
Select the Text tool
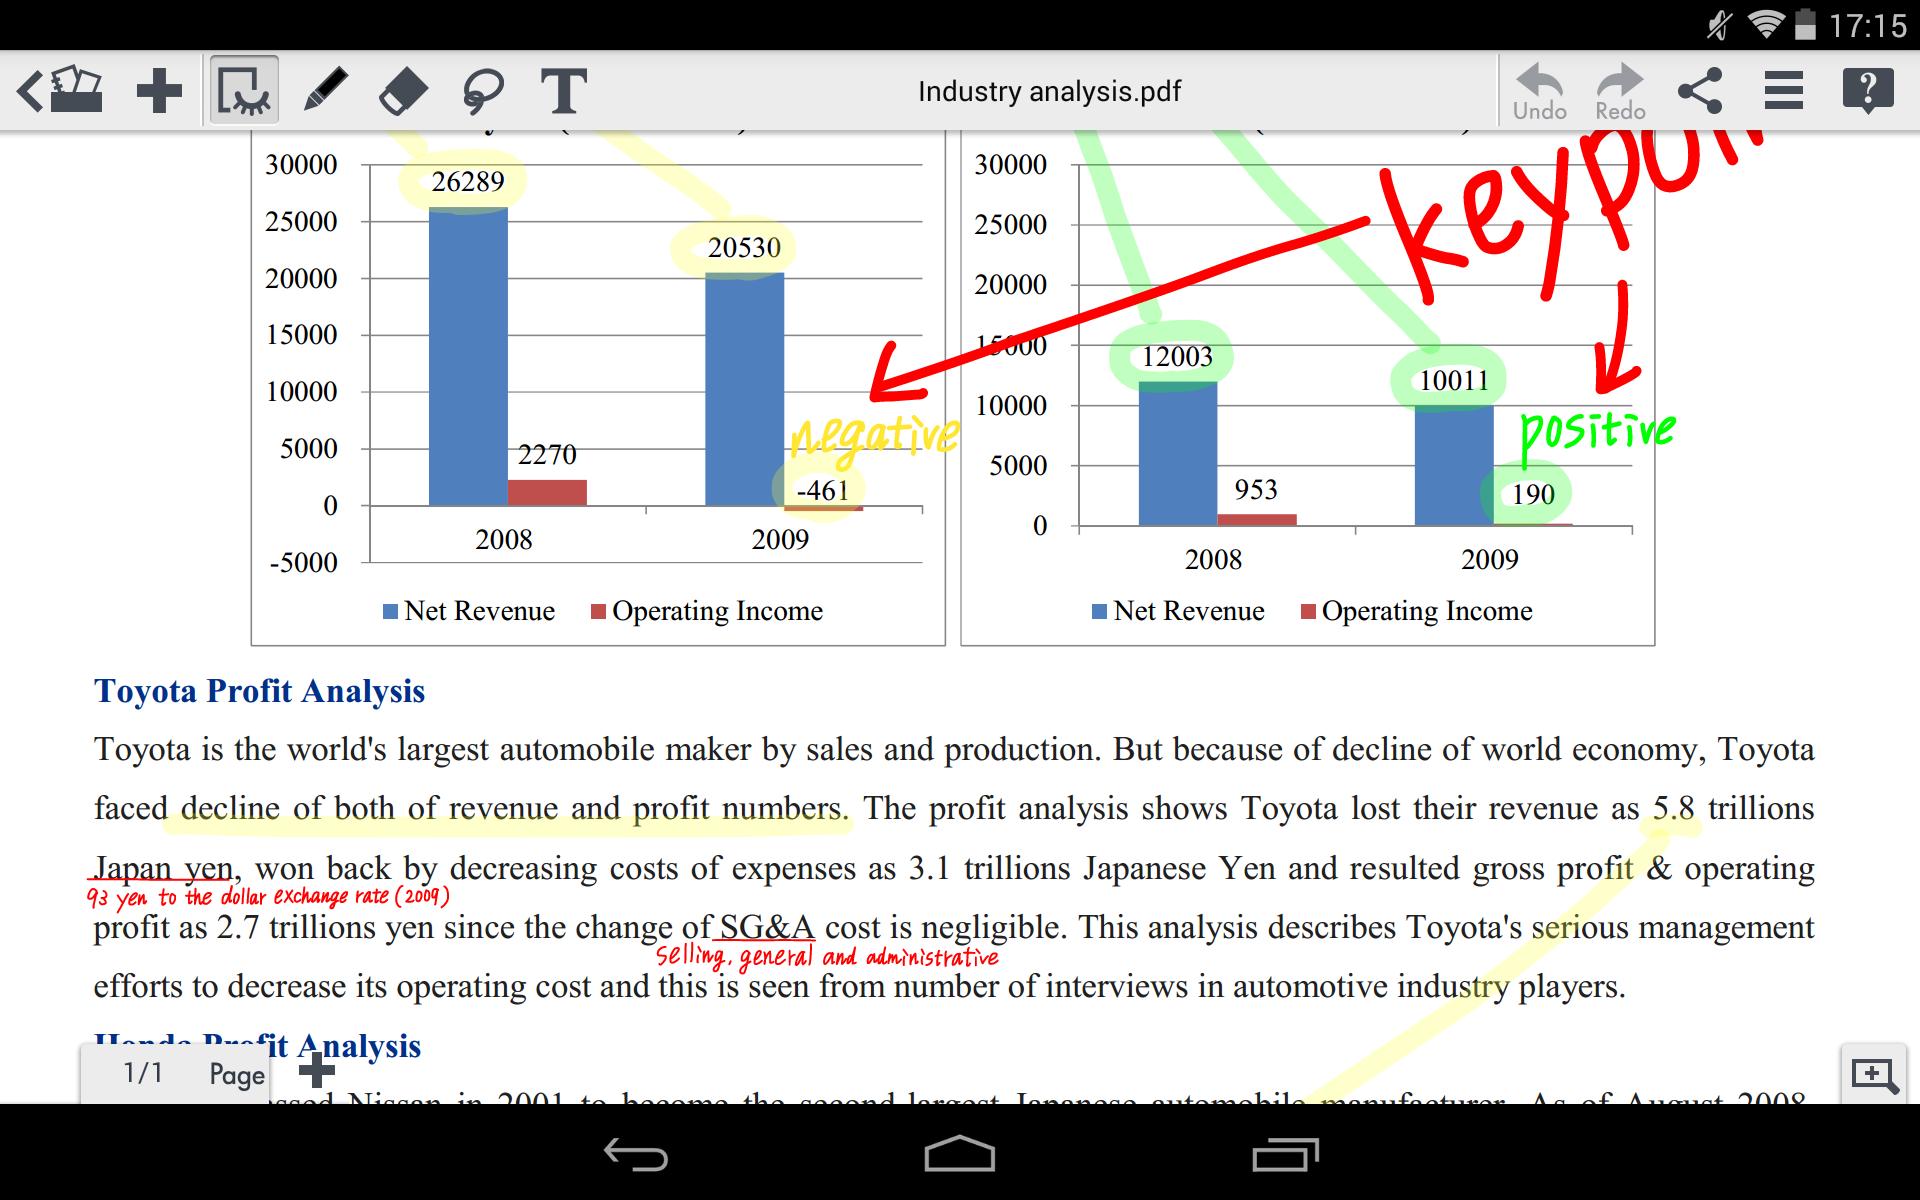coord(563,91)
